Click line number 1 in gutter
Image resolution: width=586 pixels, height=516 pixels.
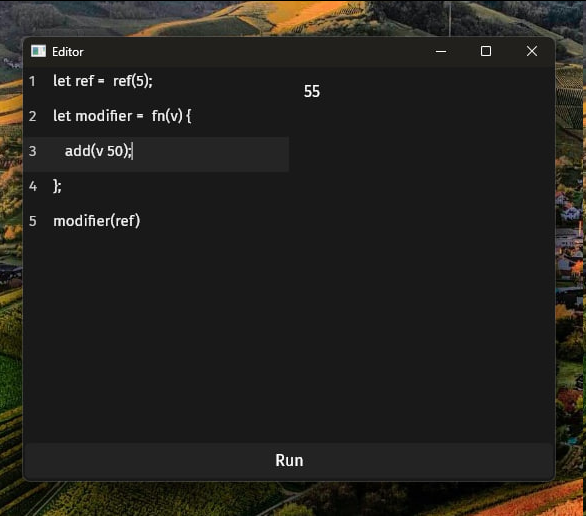pyautogui.click(x=33, y=81)
